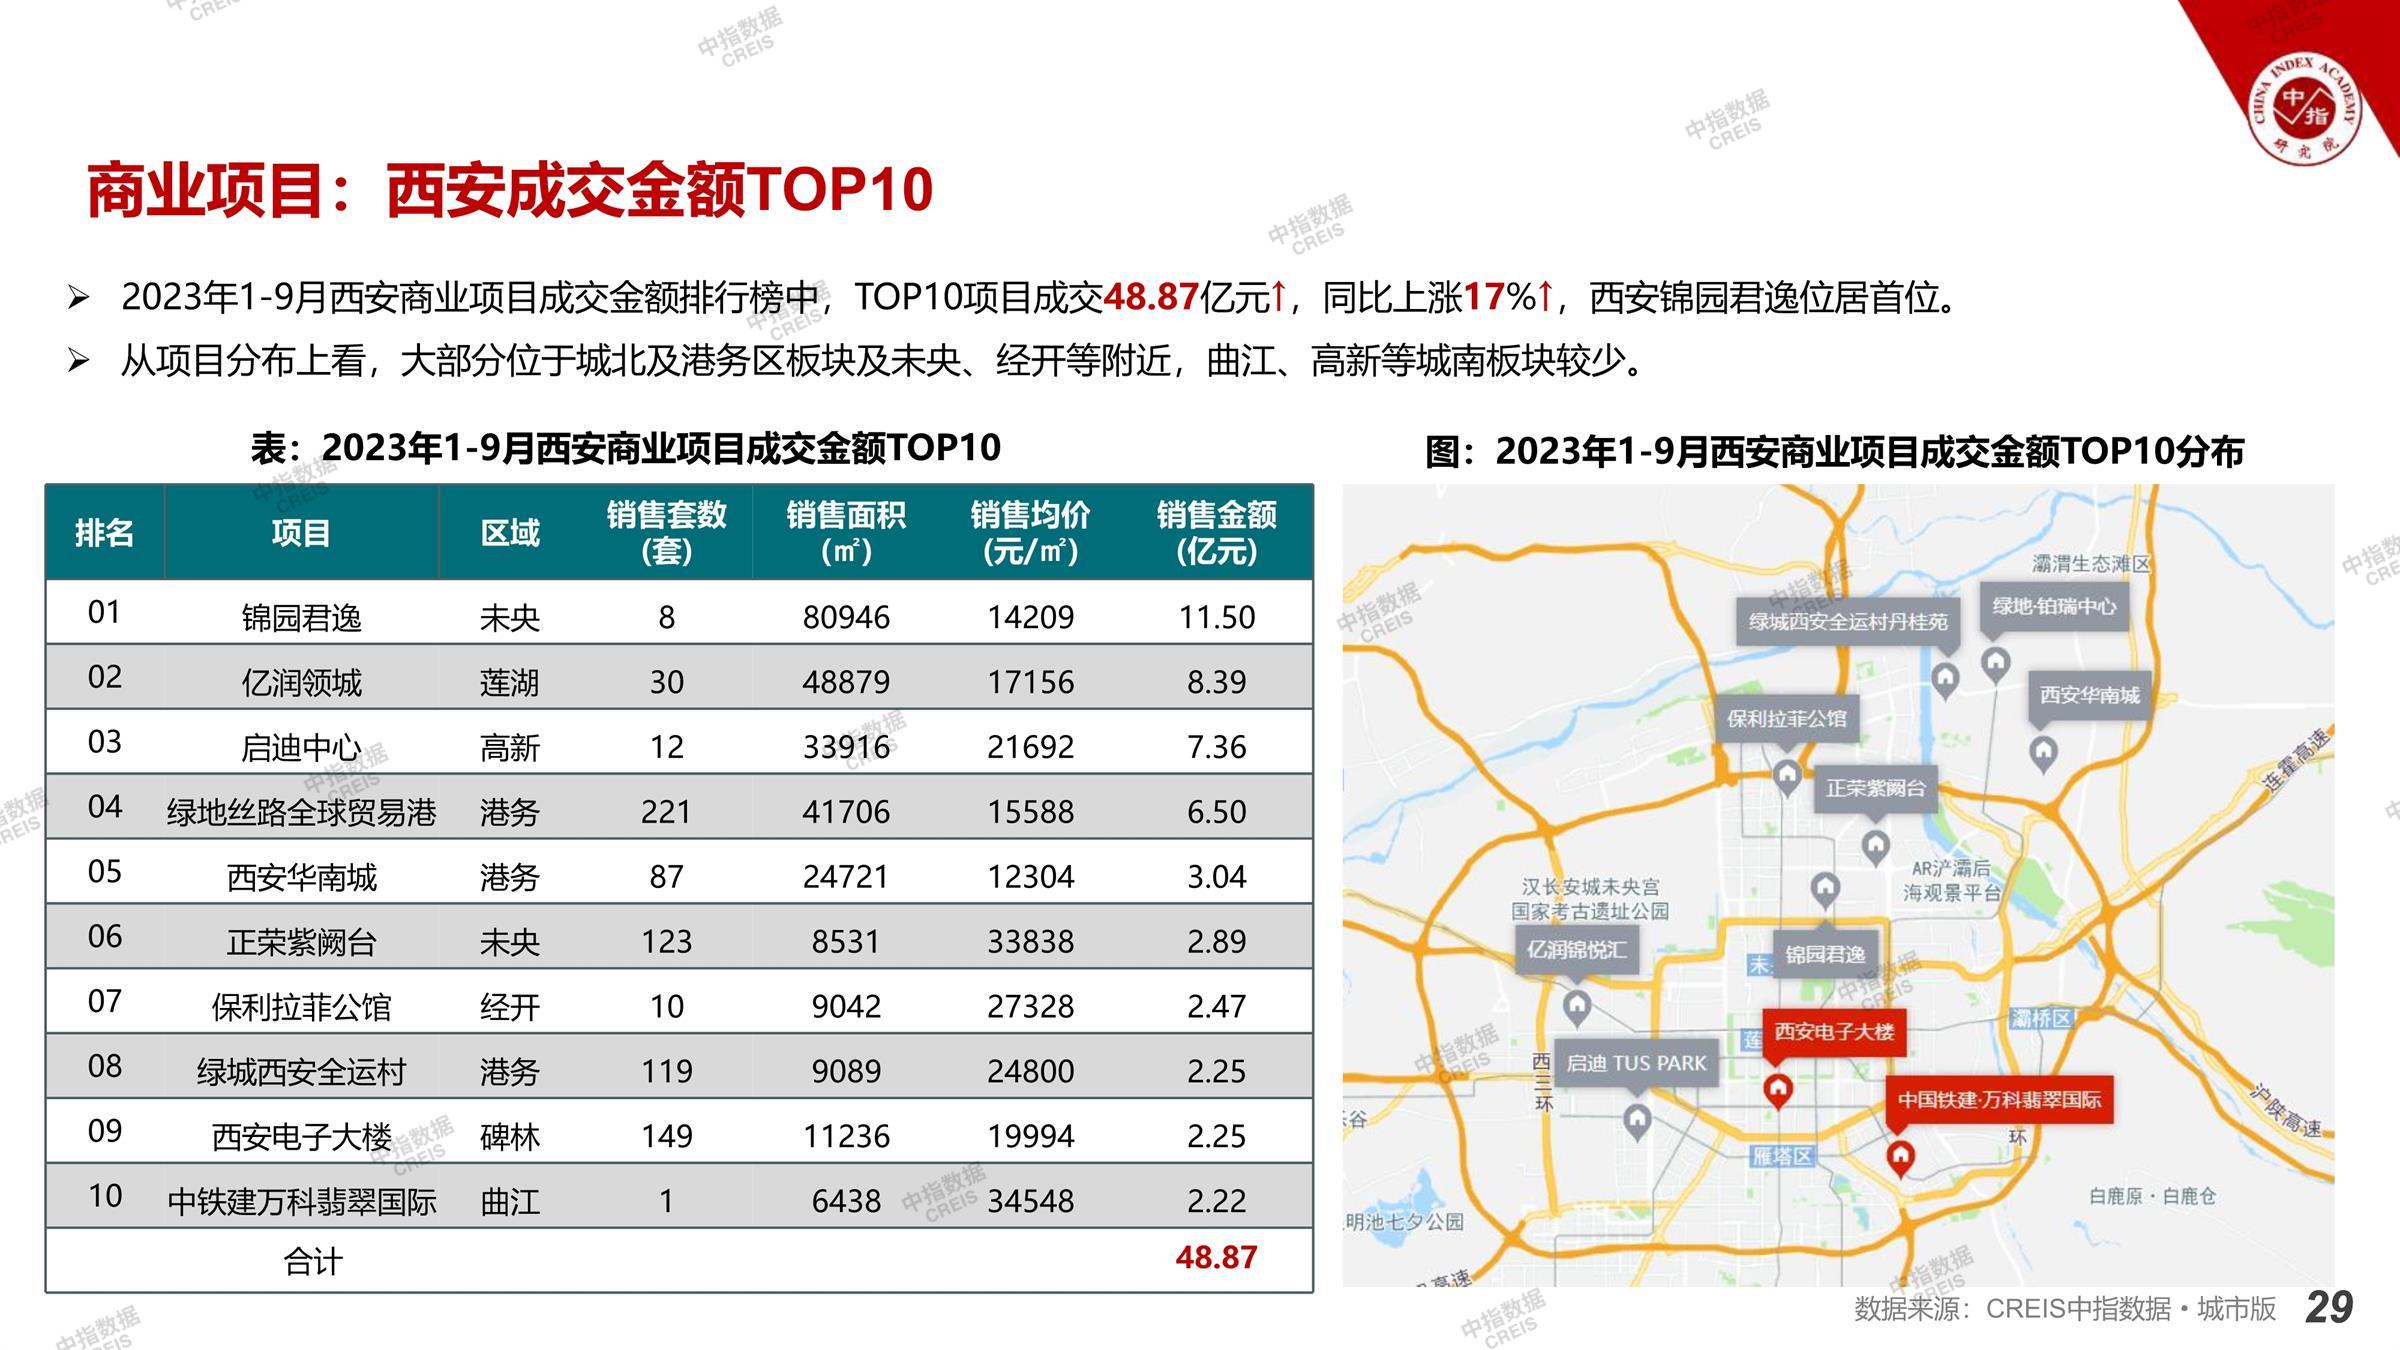Select the 锦园君逸 table row name
2400x1350 pixels.
click(x=301, y=618)
